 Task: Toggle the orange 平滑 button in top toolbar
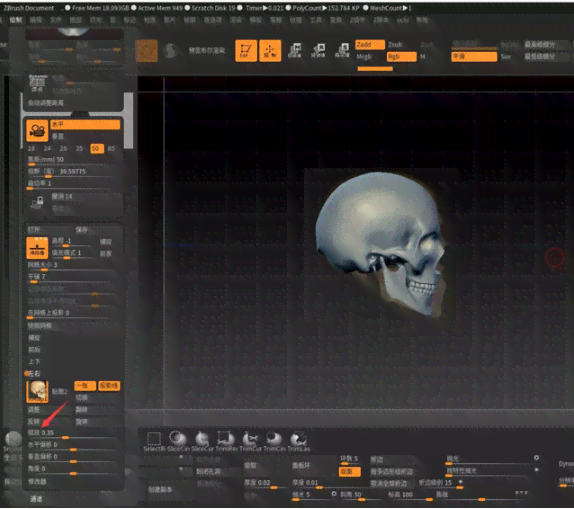(x=474, y=57)
